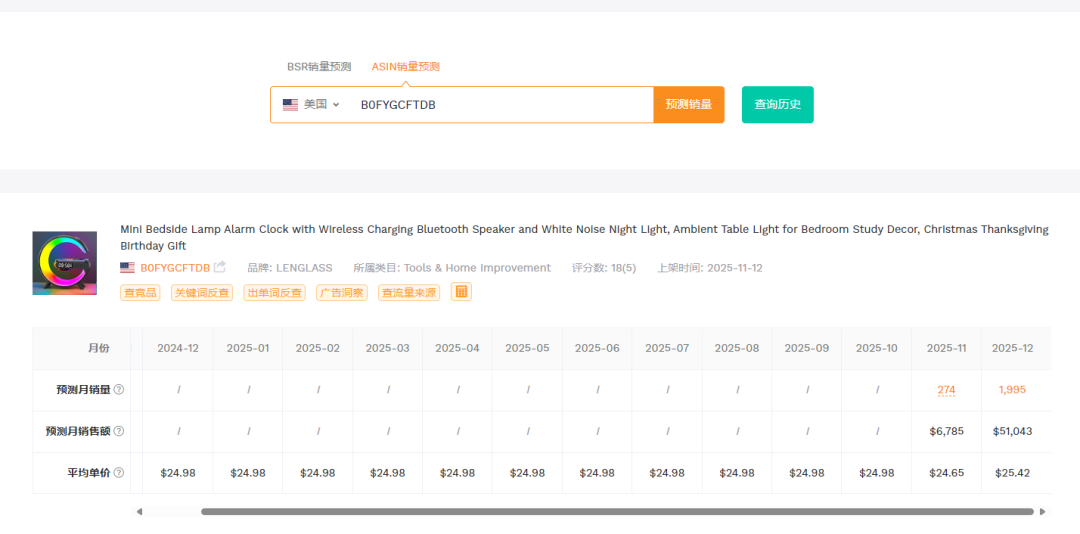Open the orange B0FYGCFTDB product link
The image size is (1080, 534).
click(175, 268)
